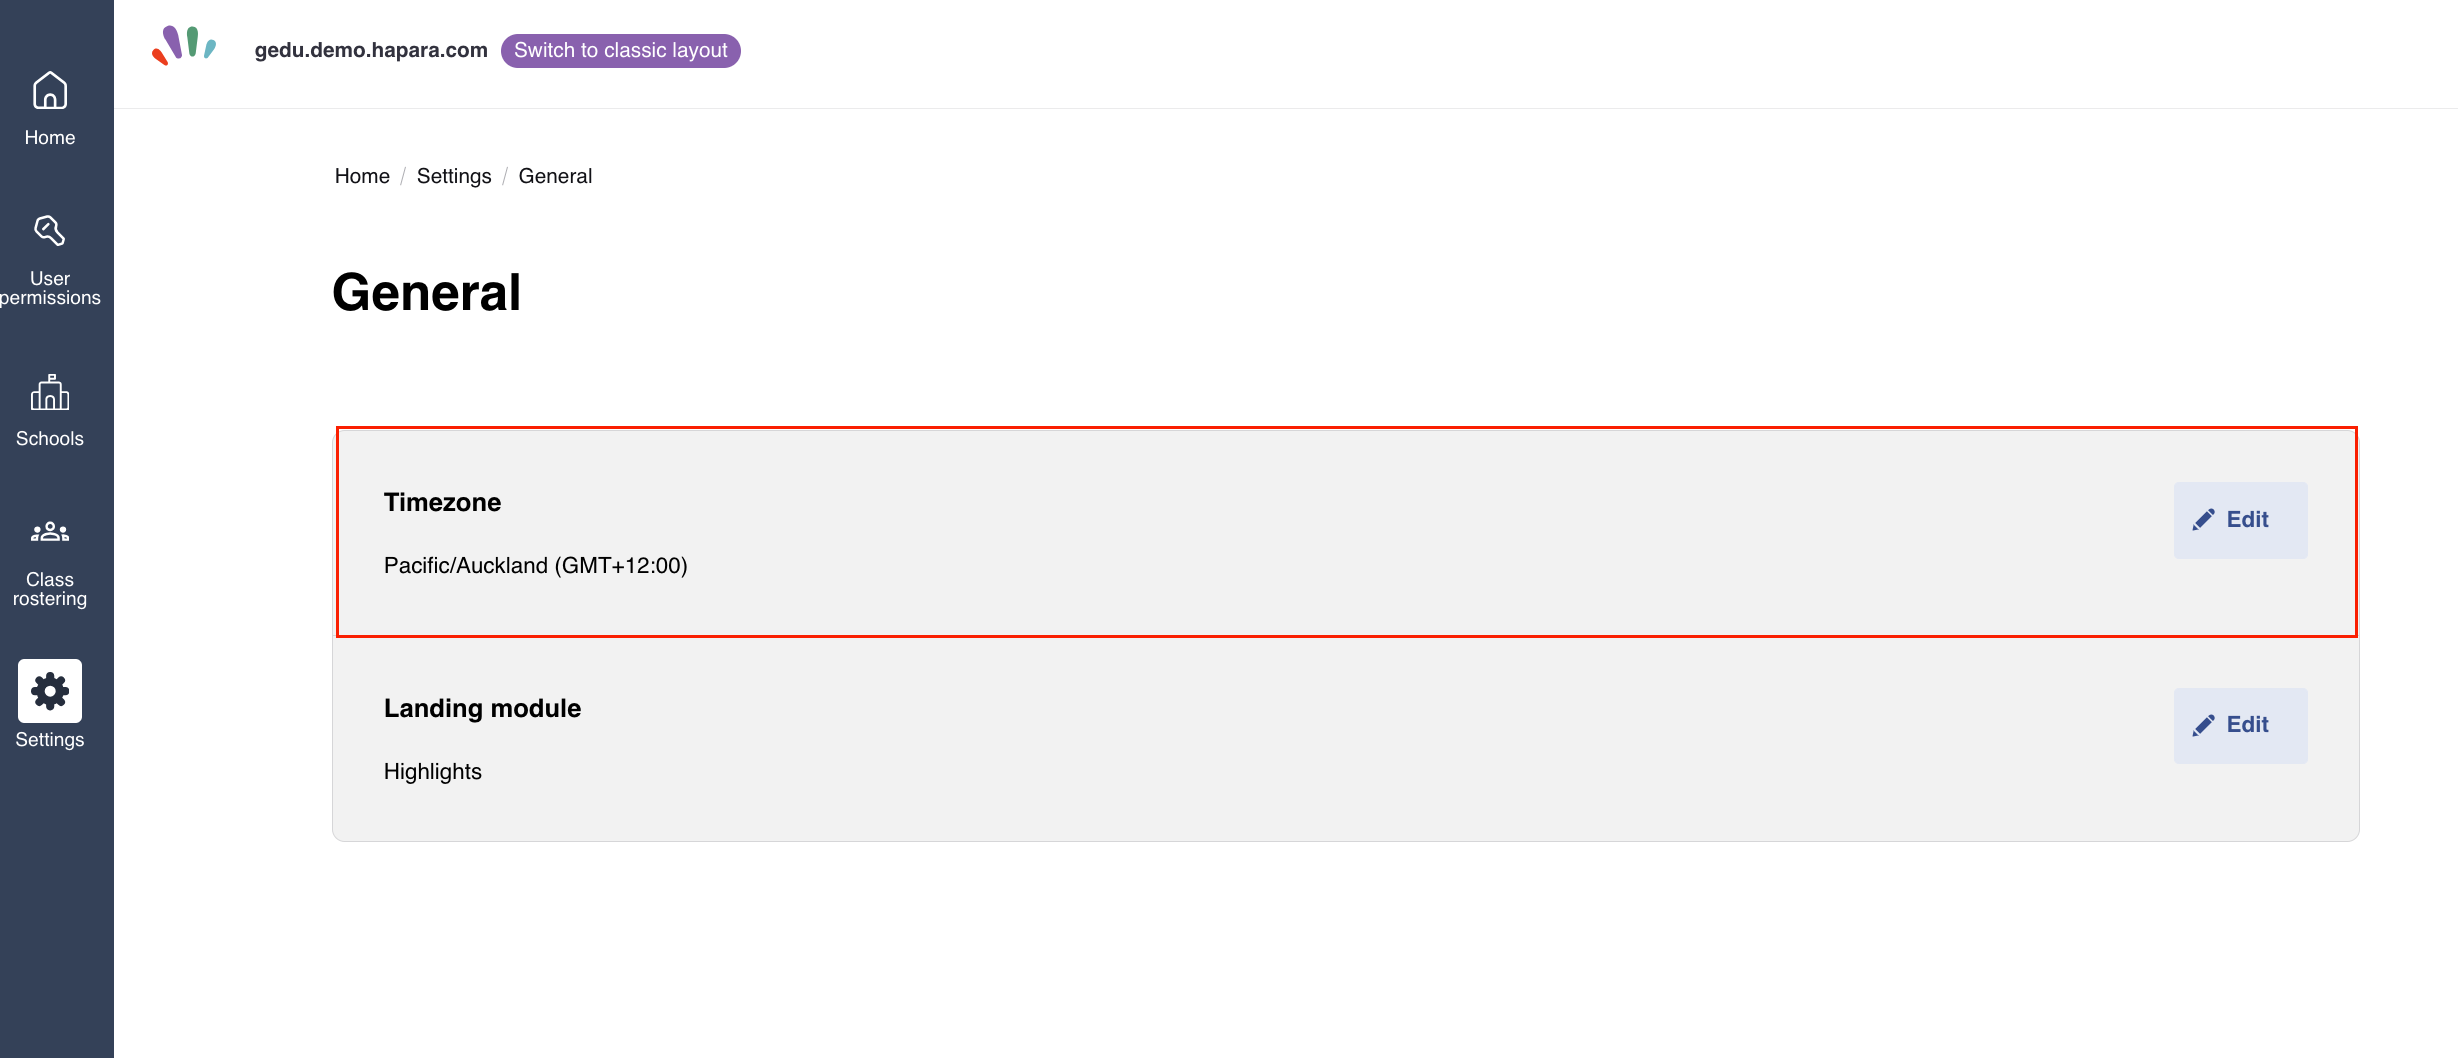
Task: Click the pencil icon beside Landing module Edit
Action: click(x=2204, y=725)
